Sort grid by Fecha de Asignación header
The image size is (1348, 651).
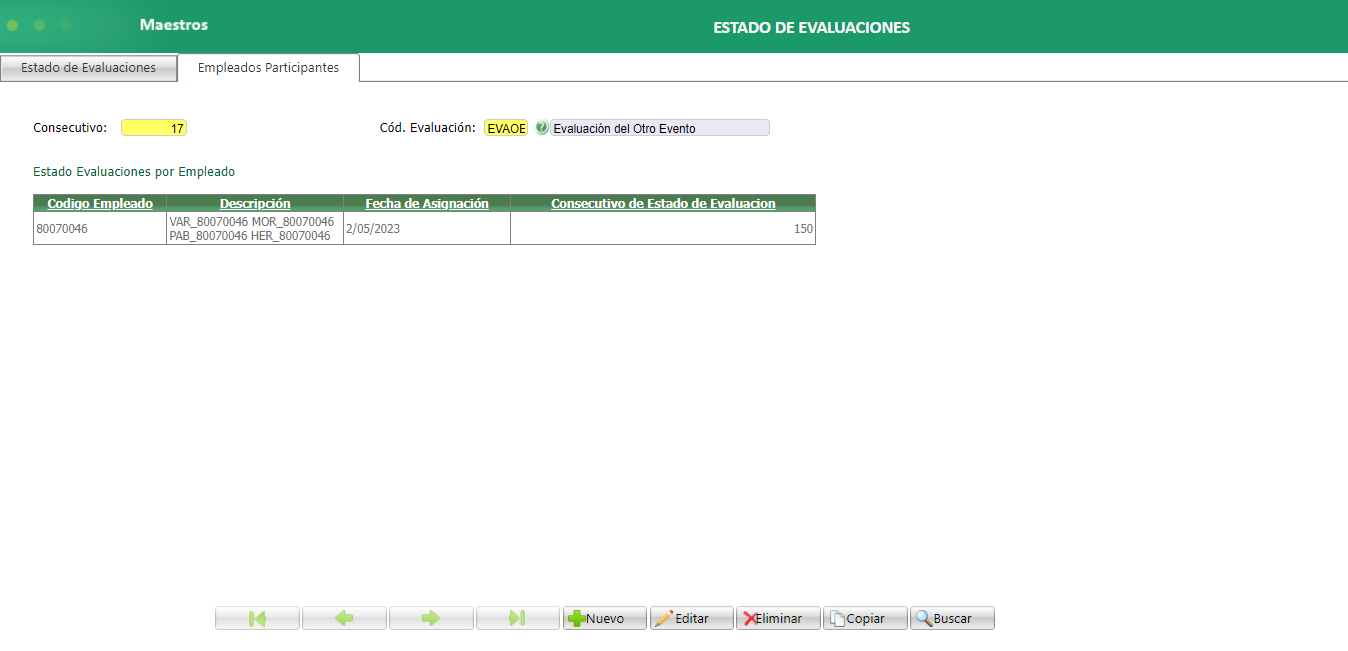click(427, 203)
